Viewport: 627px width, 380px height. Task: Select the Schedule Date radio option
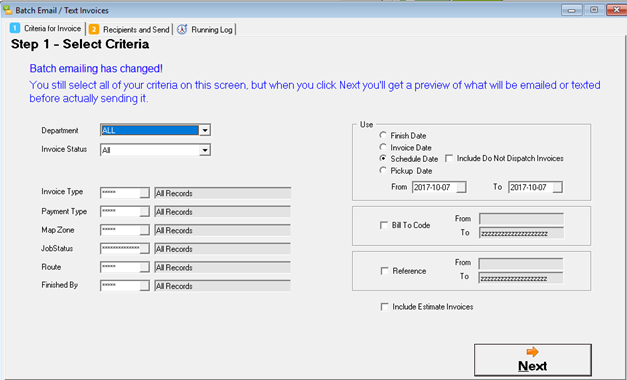click(x=383, y=158)
